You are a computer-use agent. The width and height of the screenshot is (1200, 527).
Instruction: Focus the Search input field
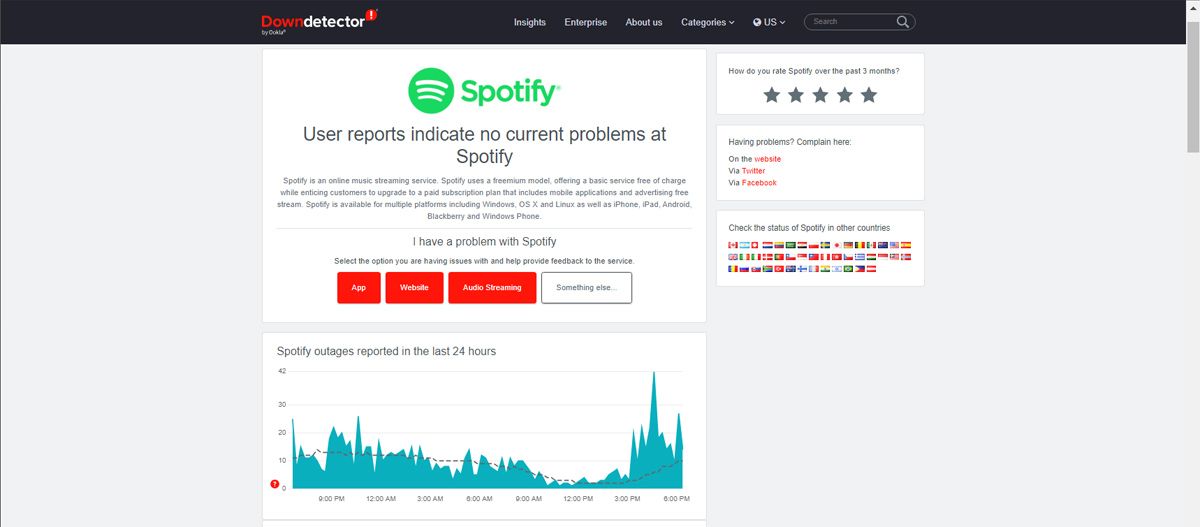coord(850,22)
